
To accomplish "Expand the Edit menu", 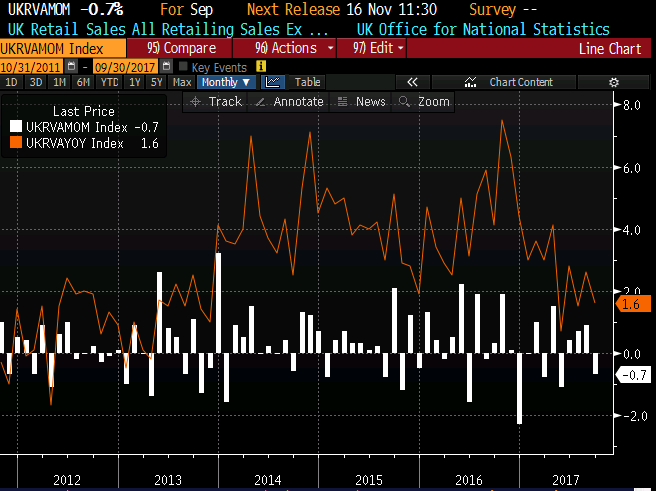I will (371, 47).
